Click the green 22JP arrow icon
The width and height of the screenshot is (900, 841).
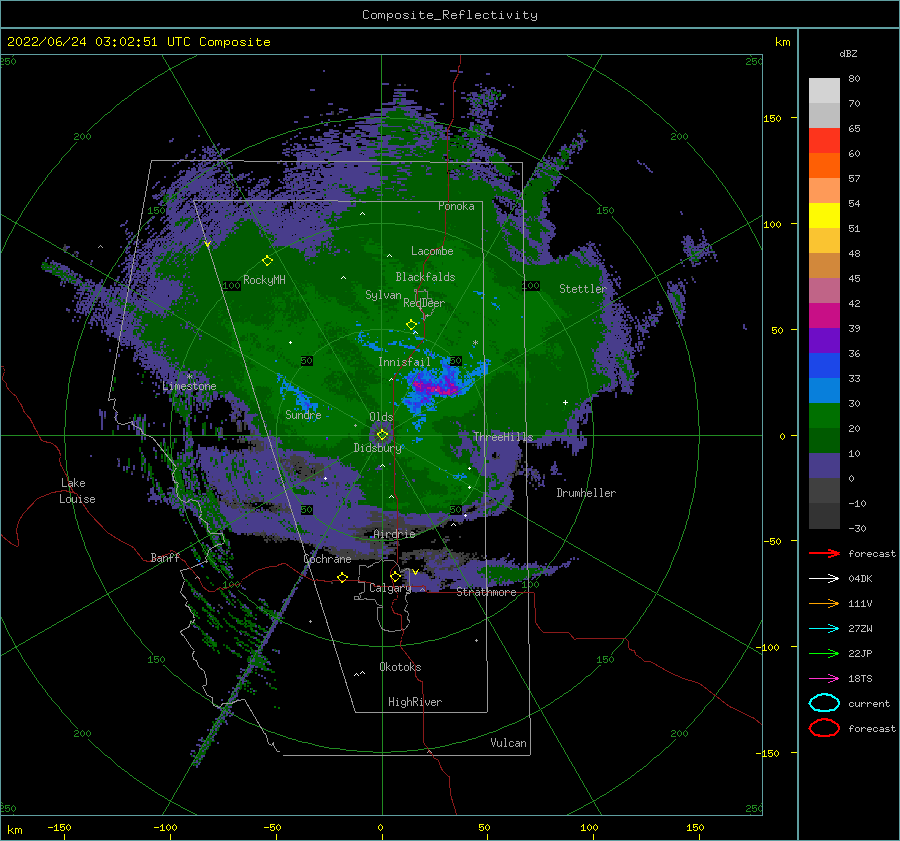point(824,653)
